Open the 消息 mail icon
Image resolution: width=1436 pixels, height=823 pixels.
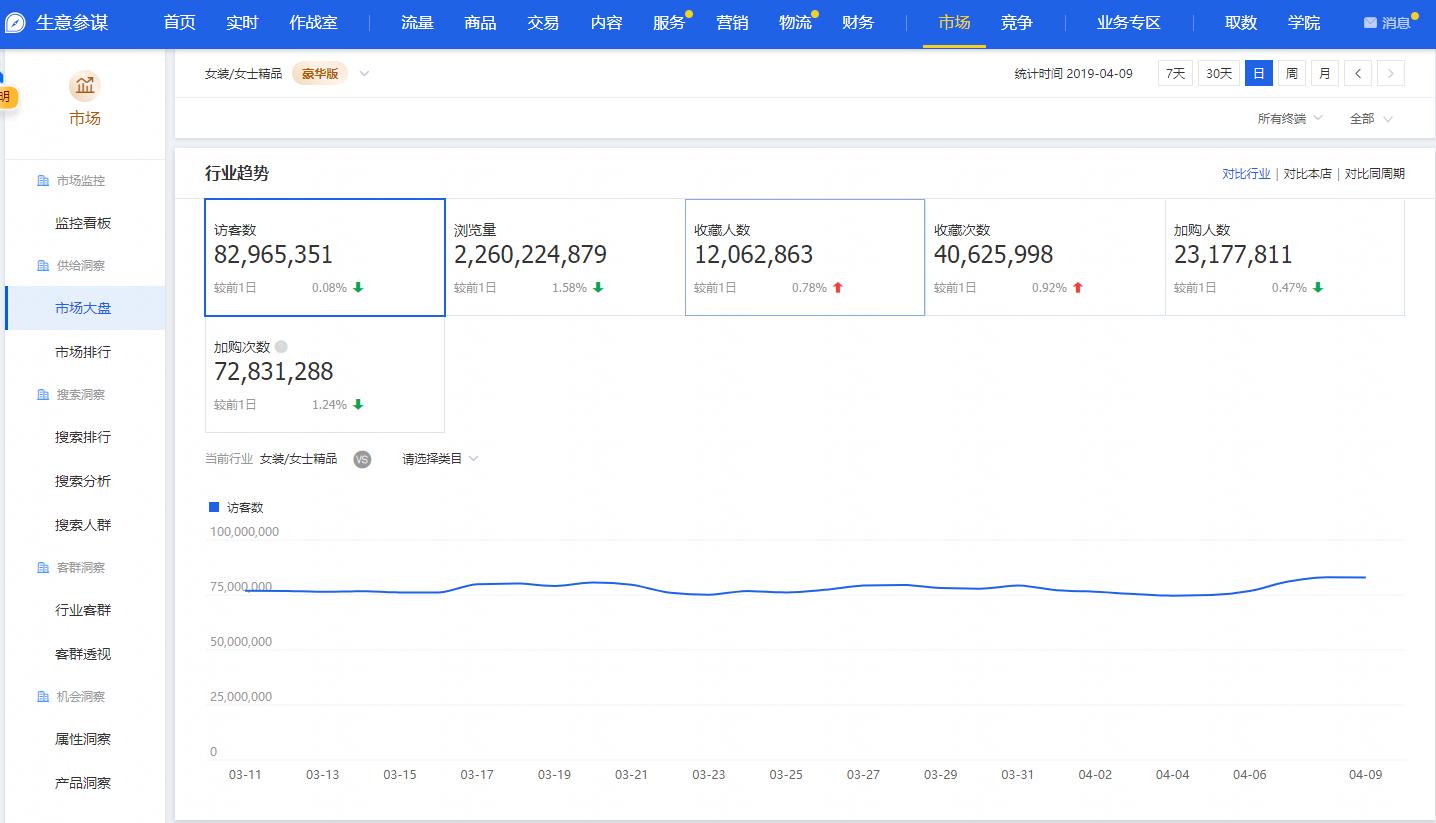pyautogui.click(x=1370, y=23)
